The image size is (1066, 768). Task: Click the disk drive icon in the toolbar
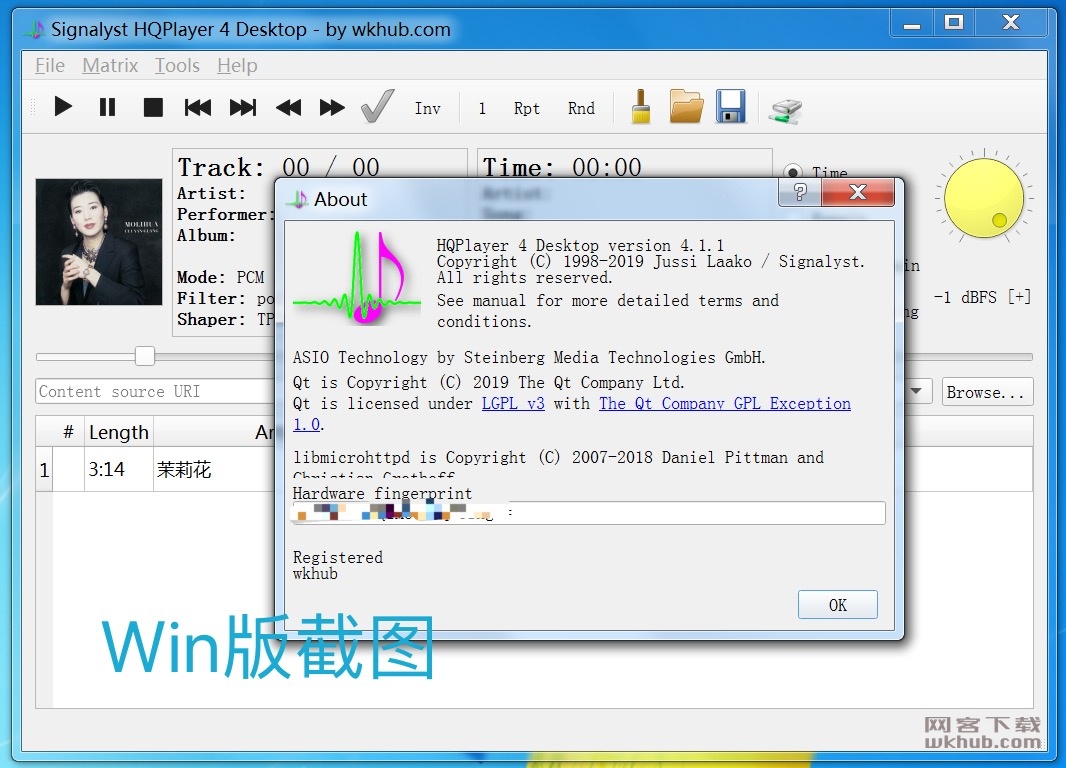785,111
